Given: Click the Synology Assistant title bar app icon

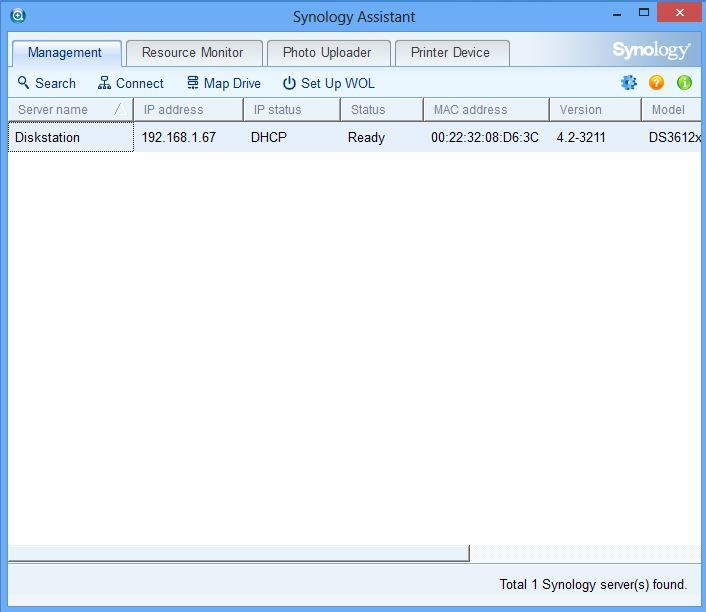Looking at the screenshot, I should [18, 16].
